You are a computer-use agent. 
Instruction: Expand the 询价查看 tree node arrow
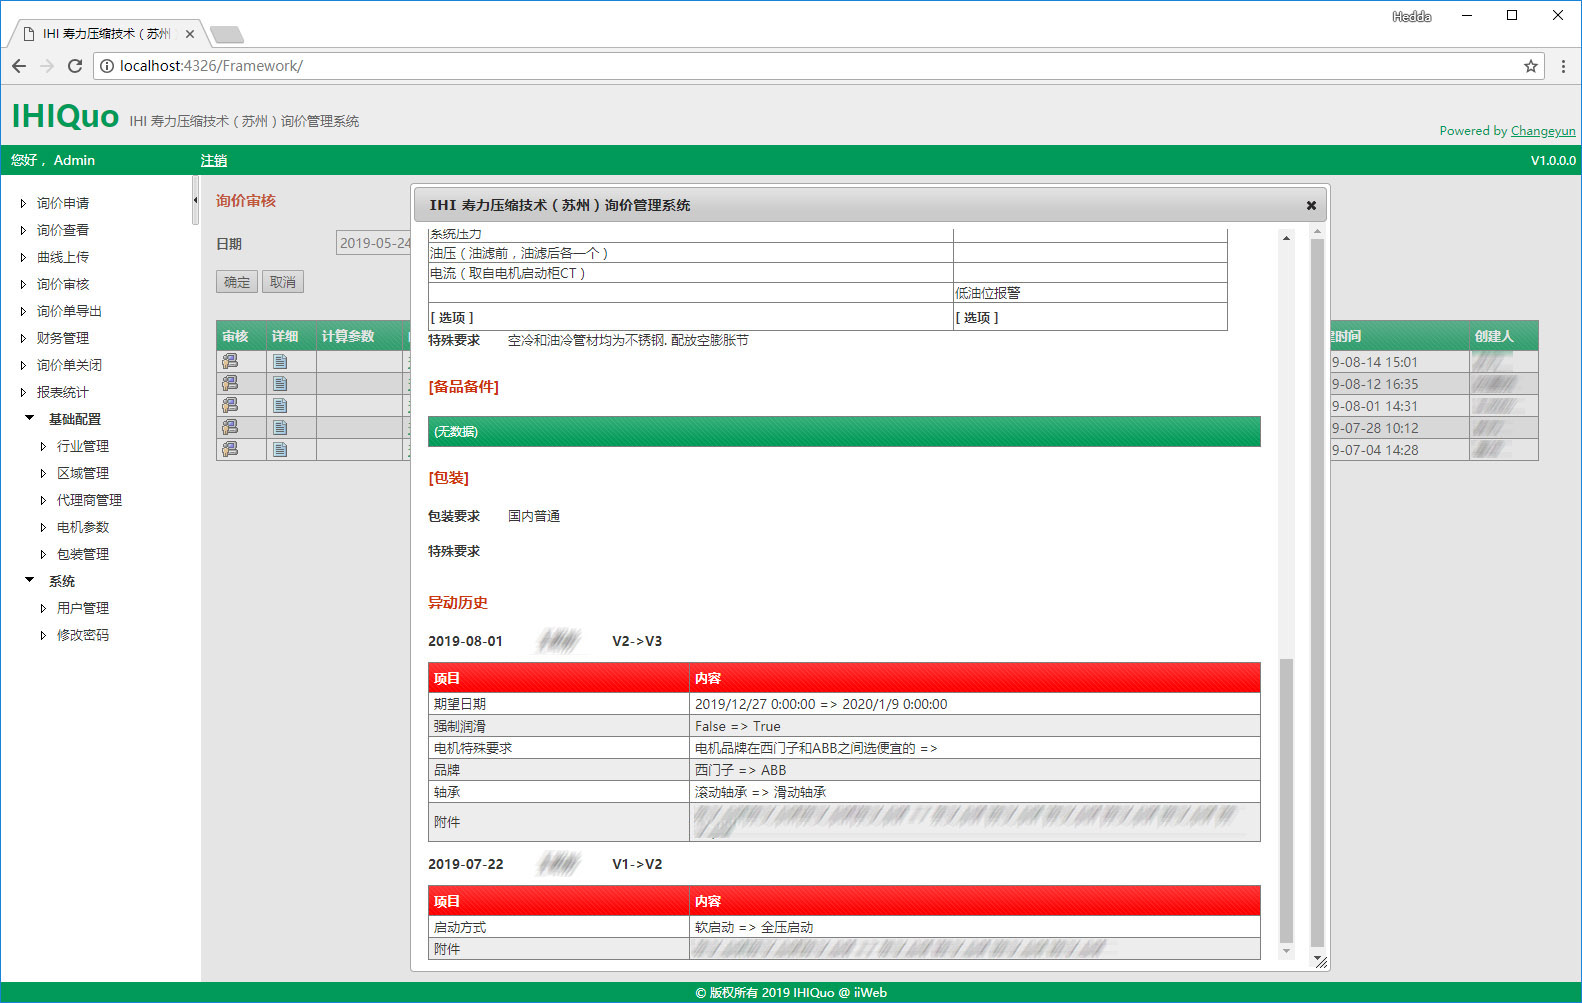[x=23, y=230]
